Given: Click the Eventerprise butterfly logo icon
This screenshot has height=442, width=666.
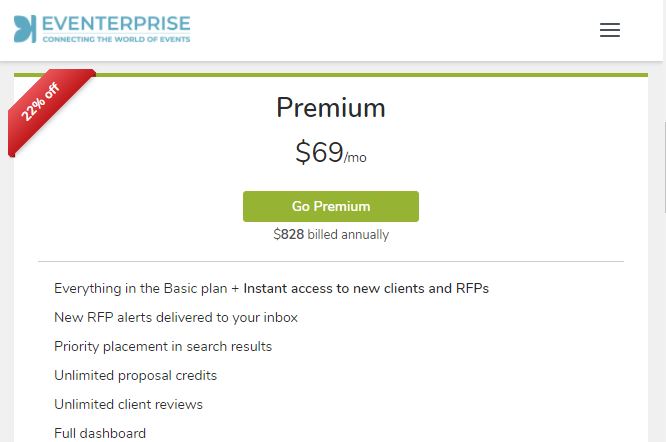Looking at the screenshot, I should [x=25, y=29].
